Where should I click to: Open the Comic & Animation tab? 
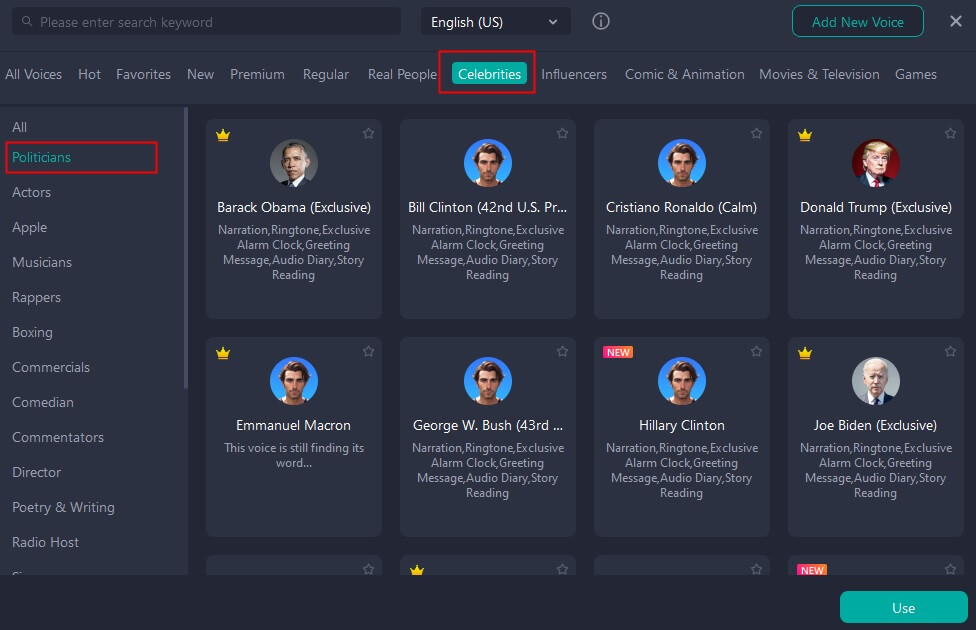684,74
